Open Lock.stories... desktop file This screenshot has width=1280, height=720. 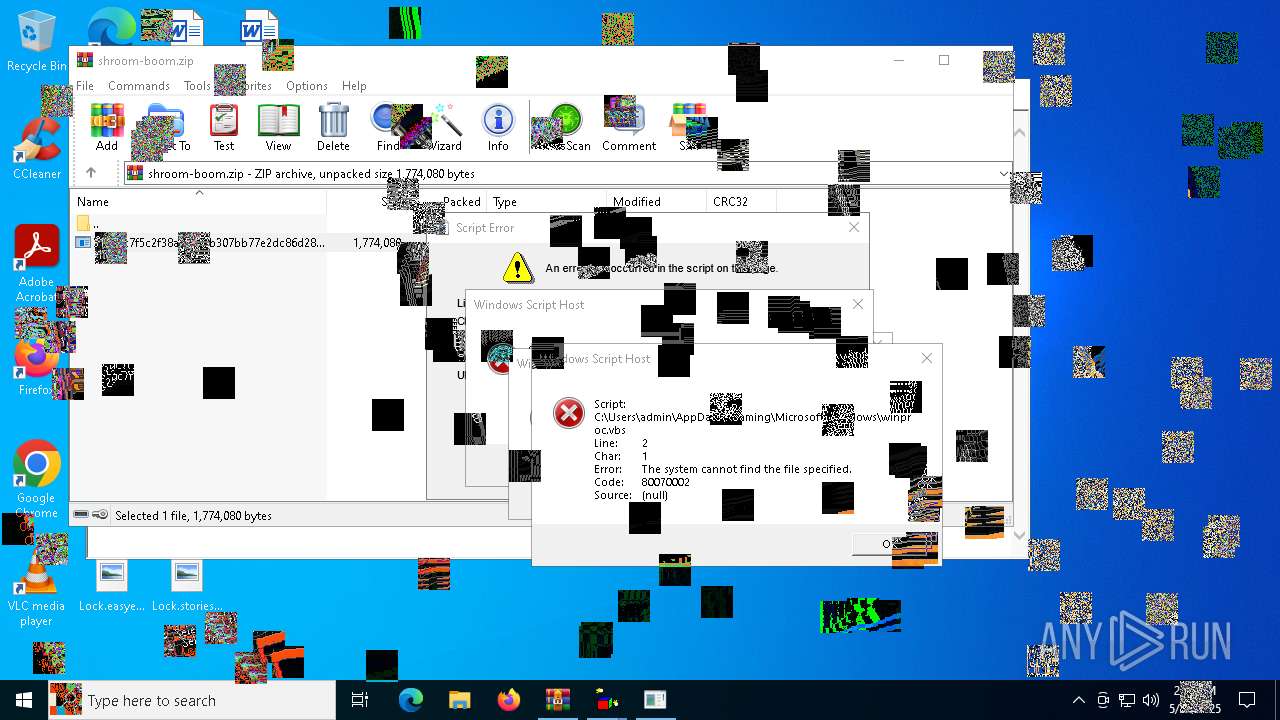click(x=187, y=586)
